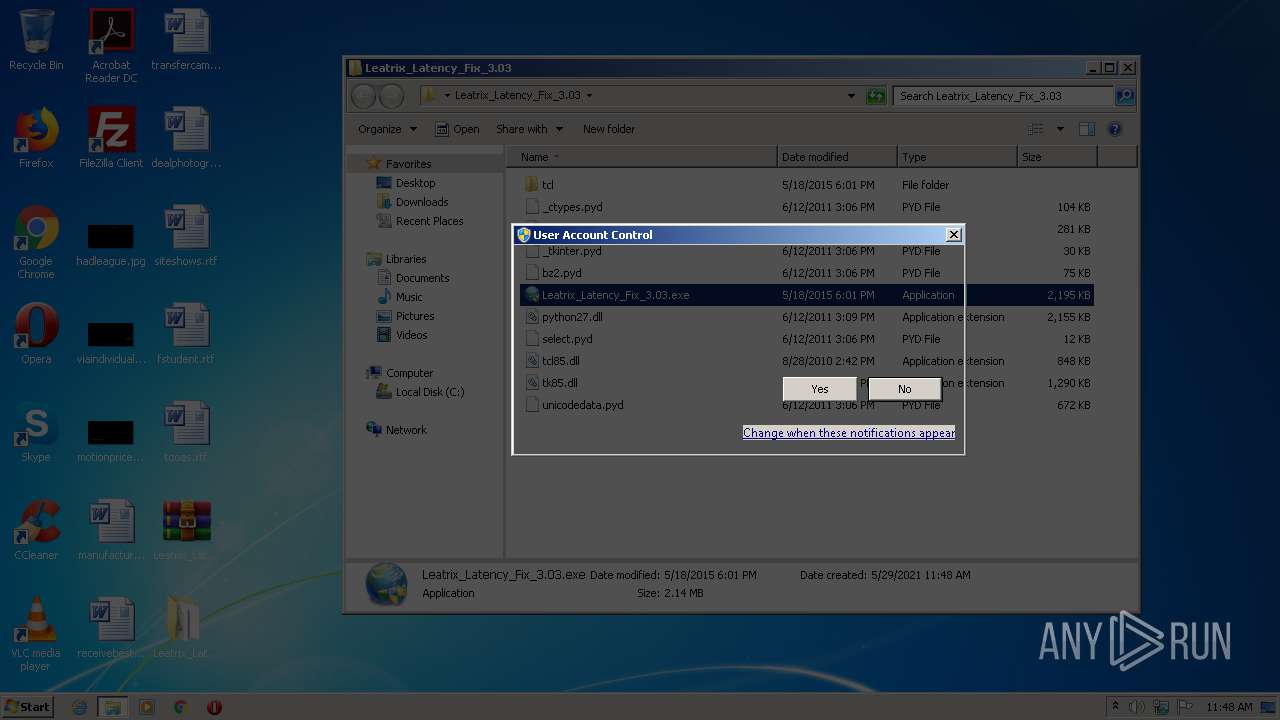This screenshot has width=1280, height=720.
Task: Click the taskbar clock 11:48 AM
Action: click(1229, 707)
